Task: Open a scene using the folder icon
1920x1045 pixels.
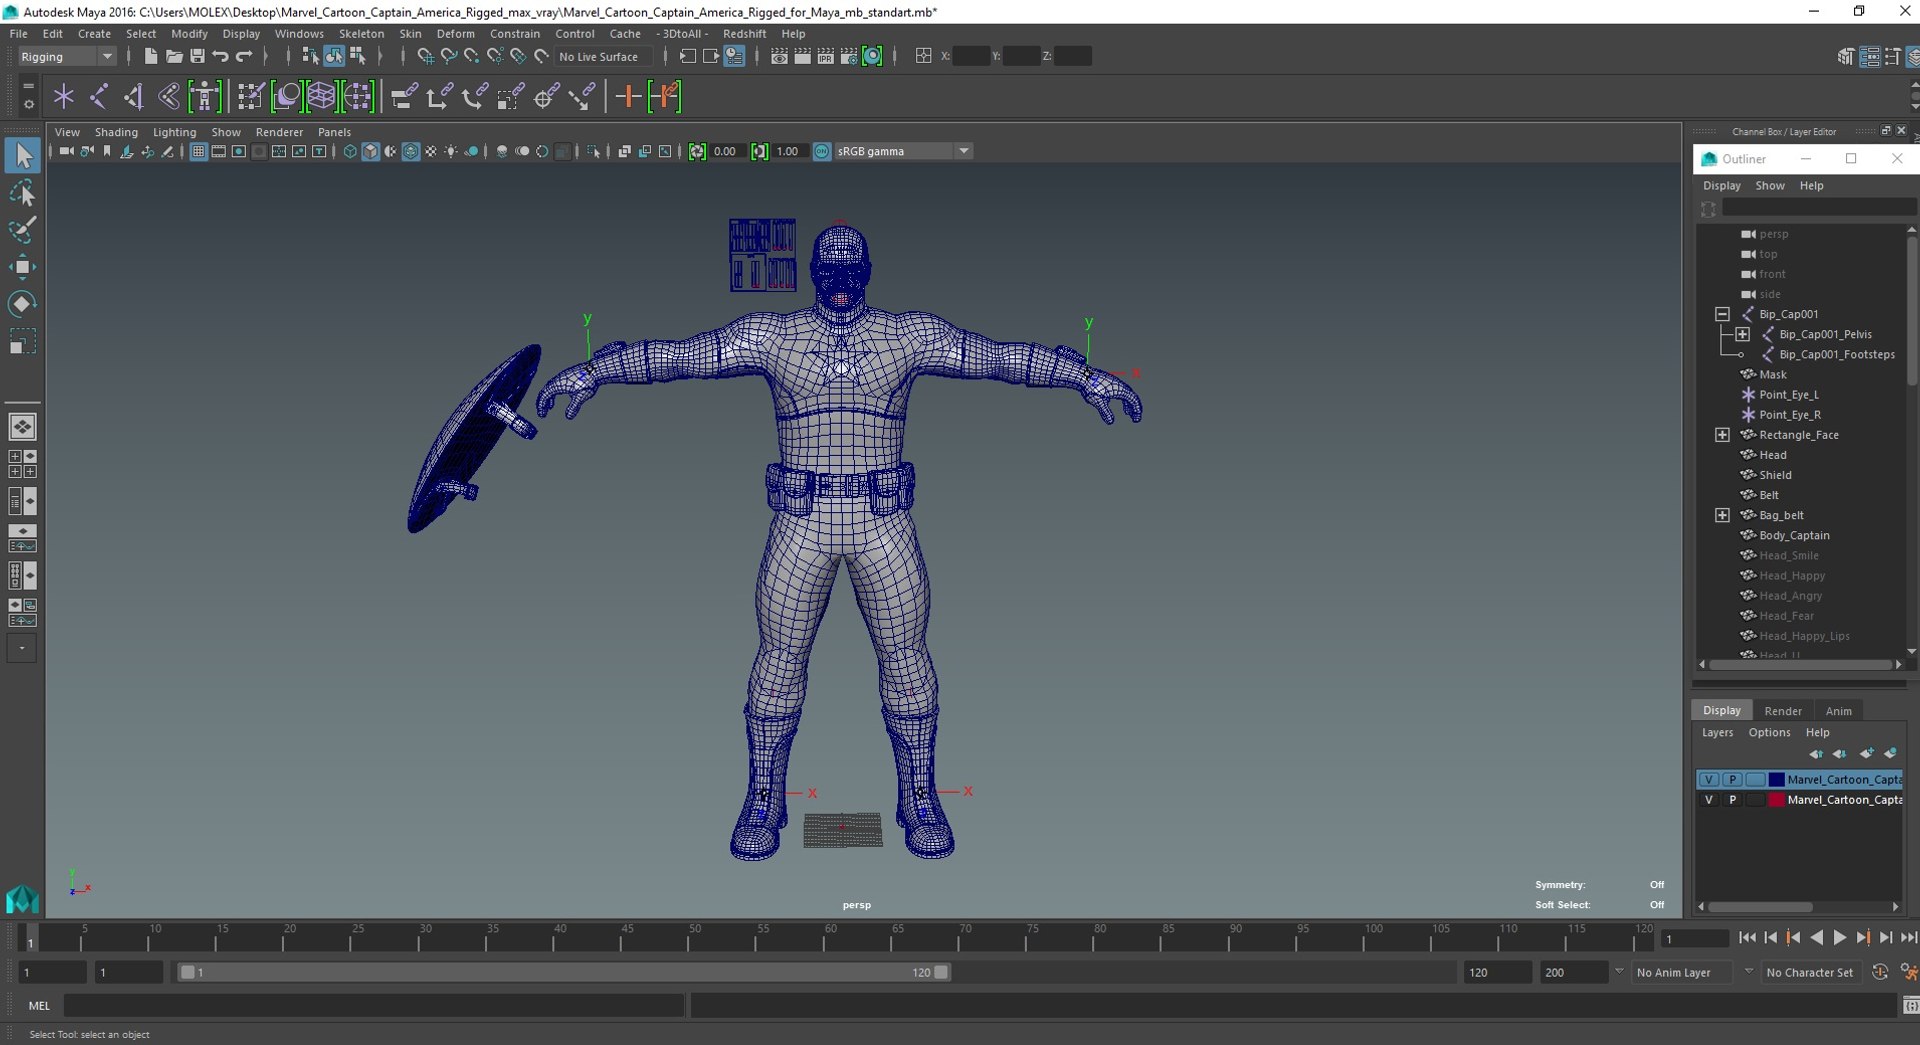Action: (173, 56)
